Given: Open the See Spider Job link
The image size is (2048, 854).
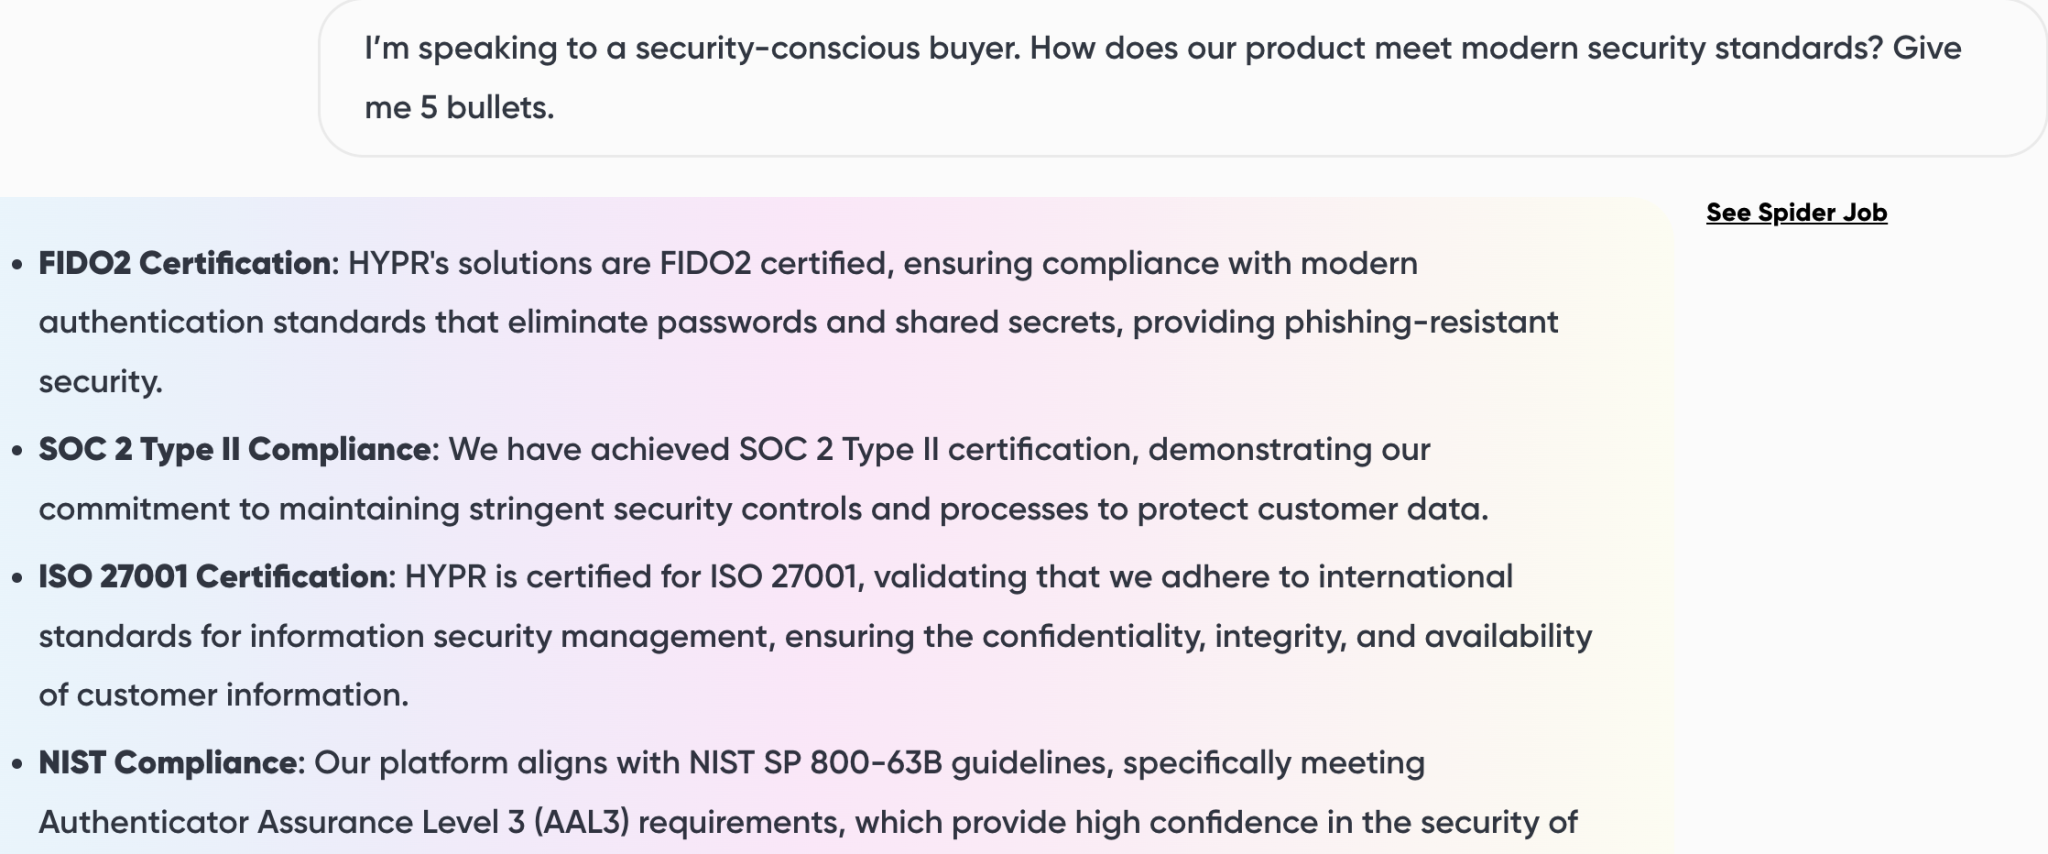Looking at the screenshot, I should pyautogui.click(x=1796, y=213).
